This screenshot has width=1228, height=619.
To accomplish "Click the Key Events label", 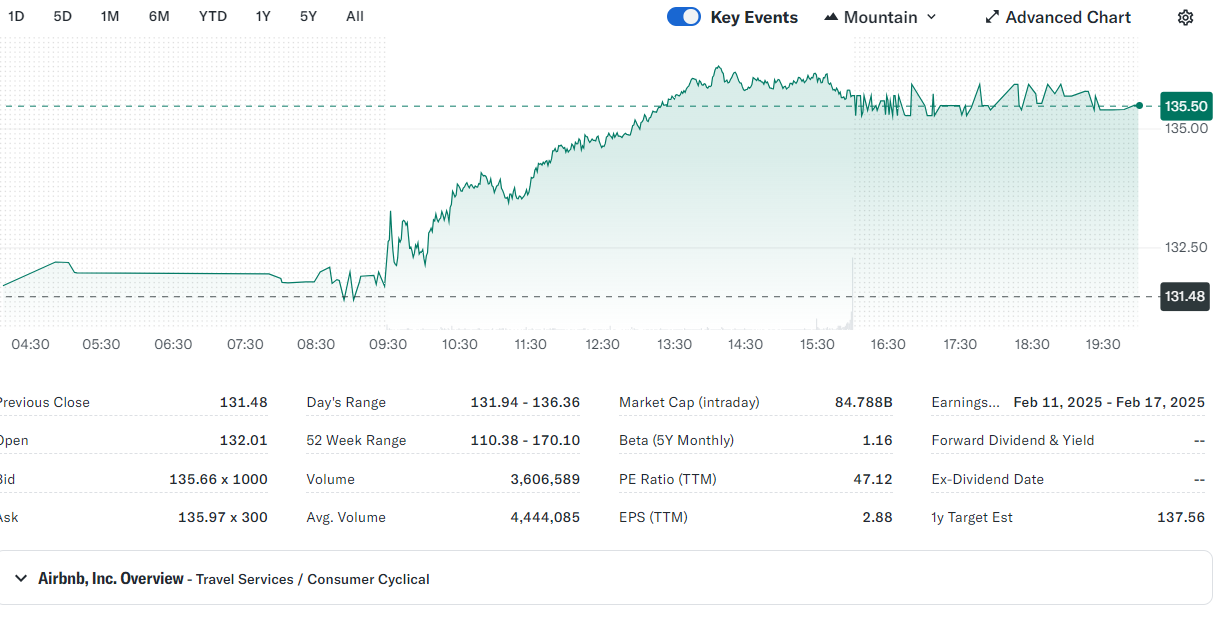I will [x=754, y=17].
